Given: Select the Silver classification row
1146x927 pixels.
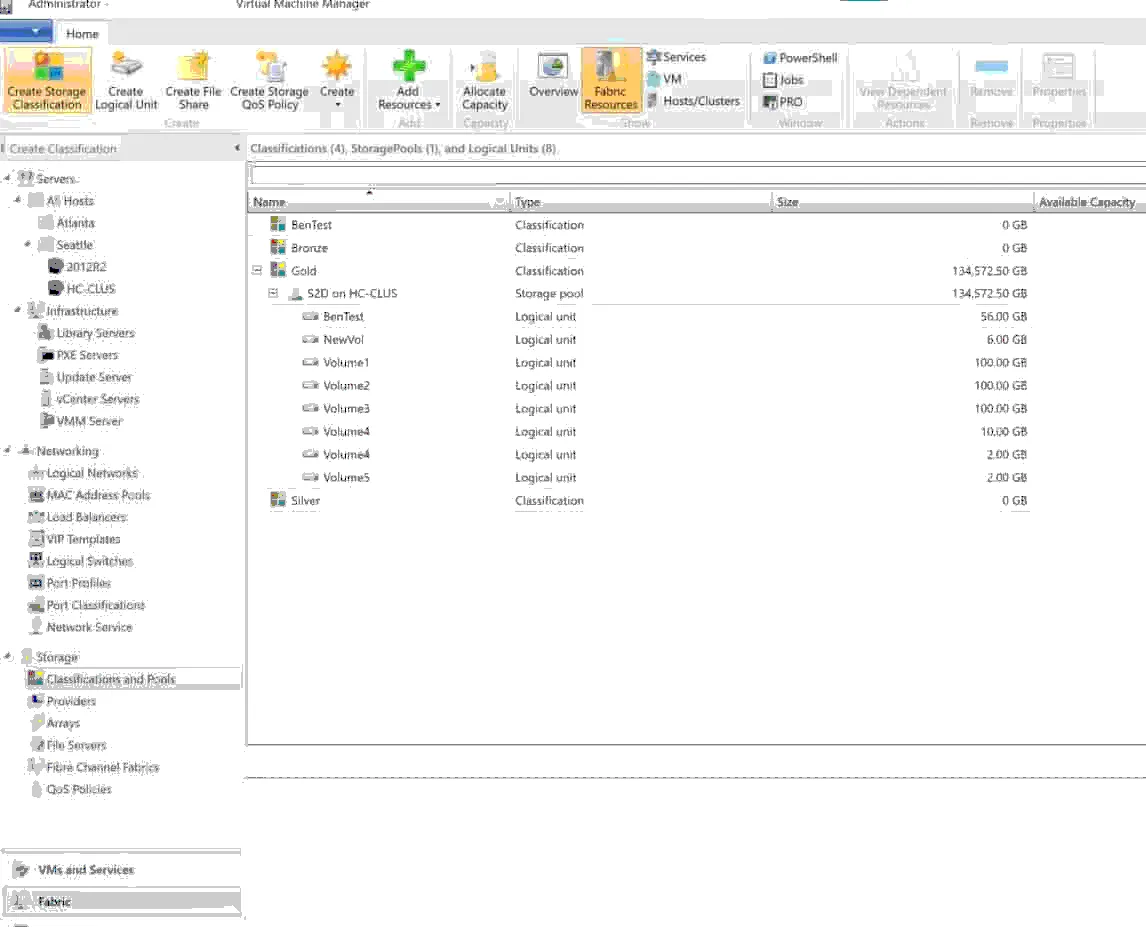Looking at the screenshot, I should (x=697, y=500).
